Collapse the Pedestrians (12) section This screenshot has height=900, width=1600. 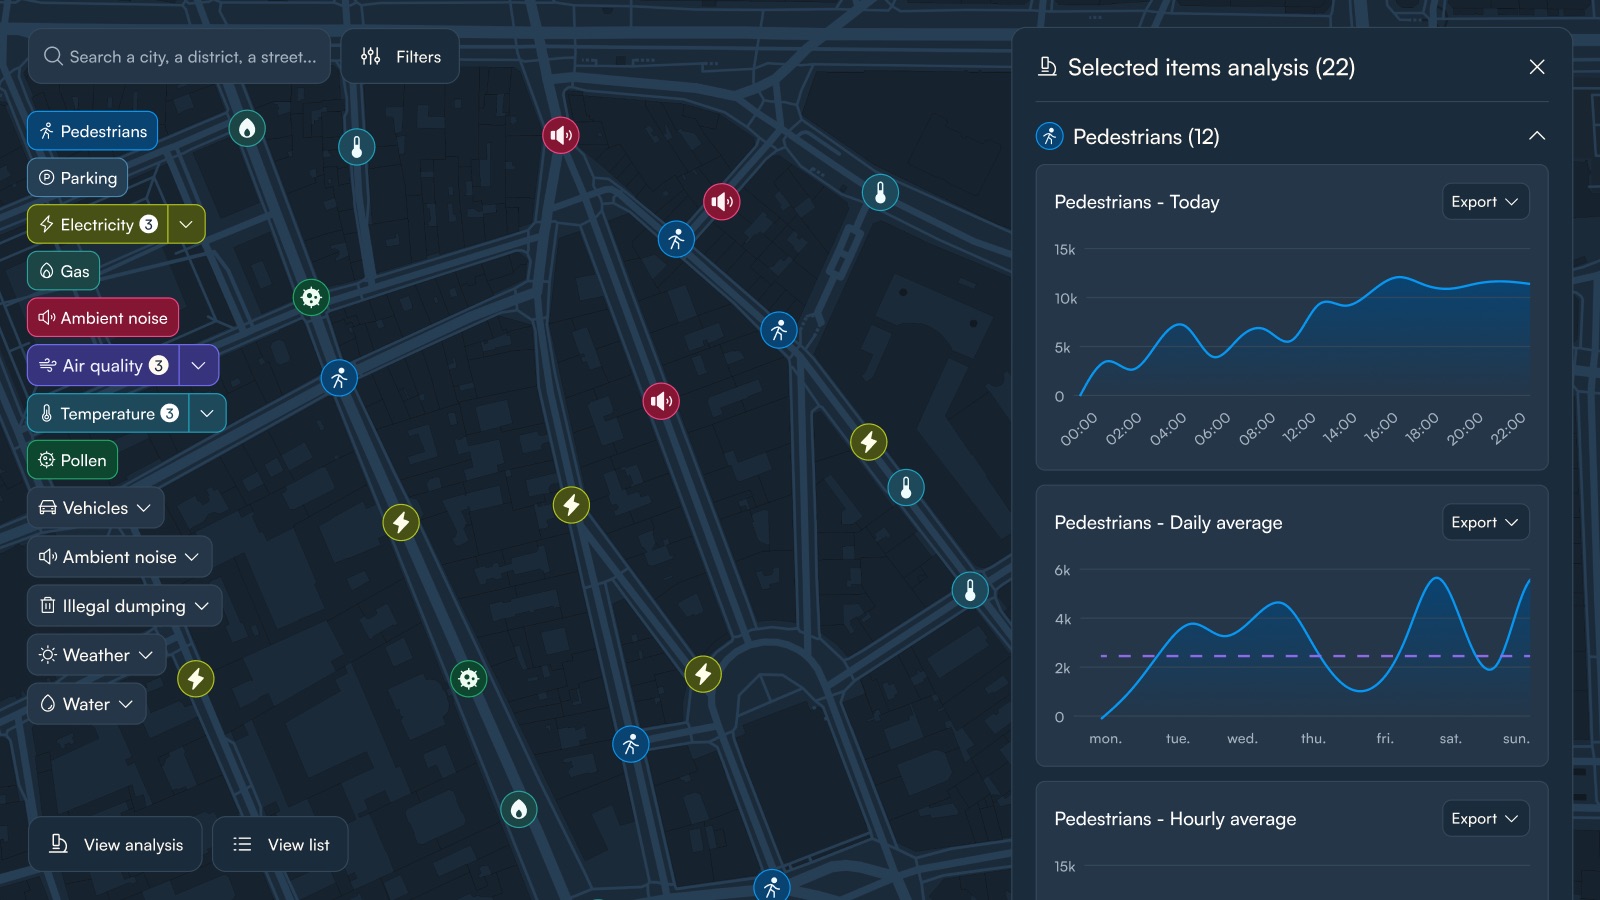1537,136
